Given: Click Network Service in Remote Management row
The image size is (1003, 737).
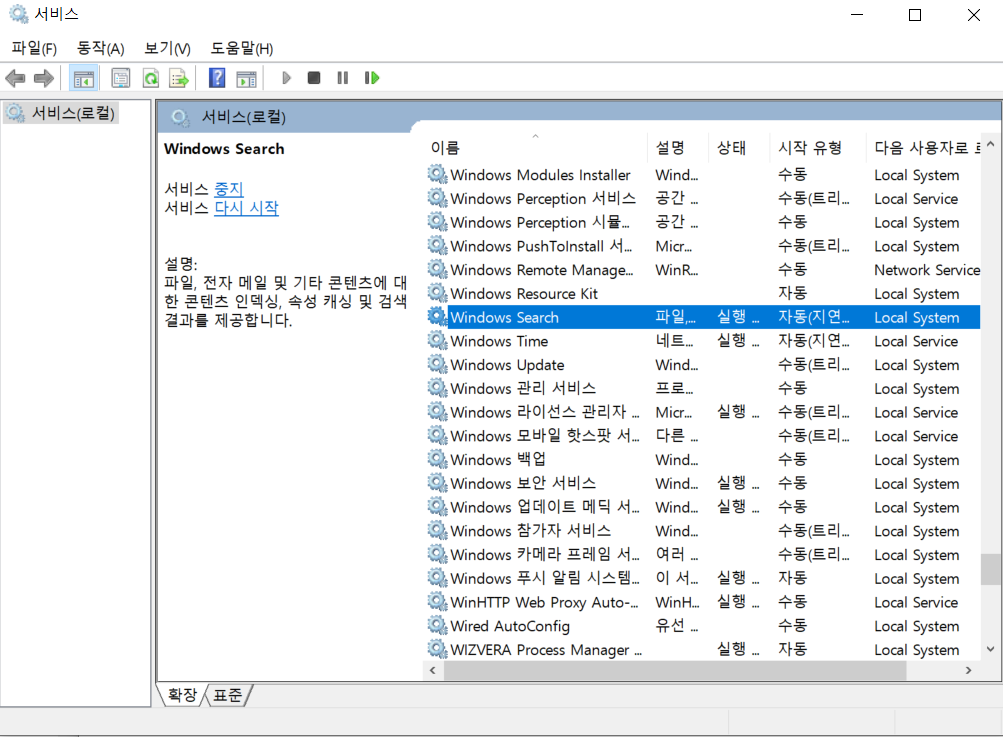Looking at the screenshot, I should pos(927,270).
